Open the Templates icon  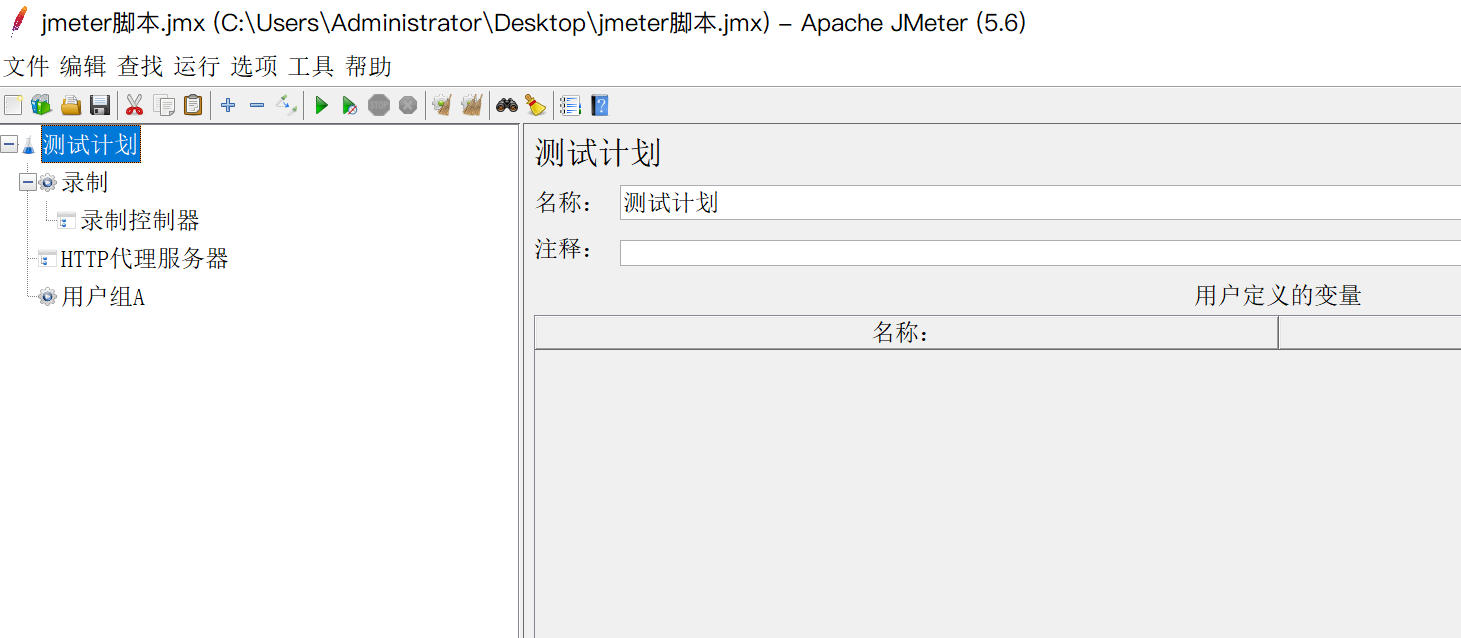coord(41,105)
